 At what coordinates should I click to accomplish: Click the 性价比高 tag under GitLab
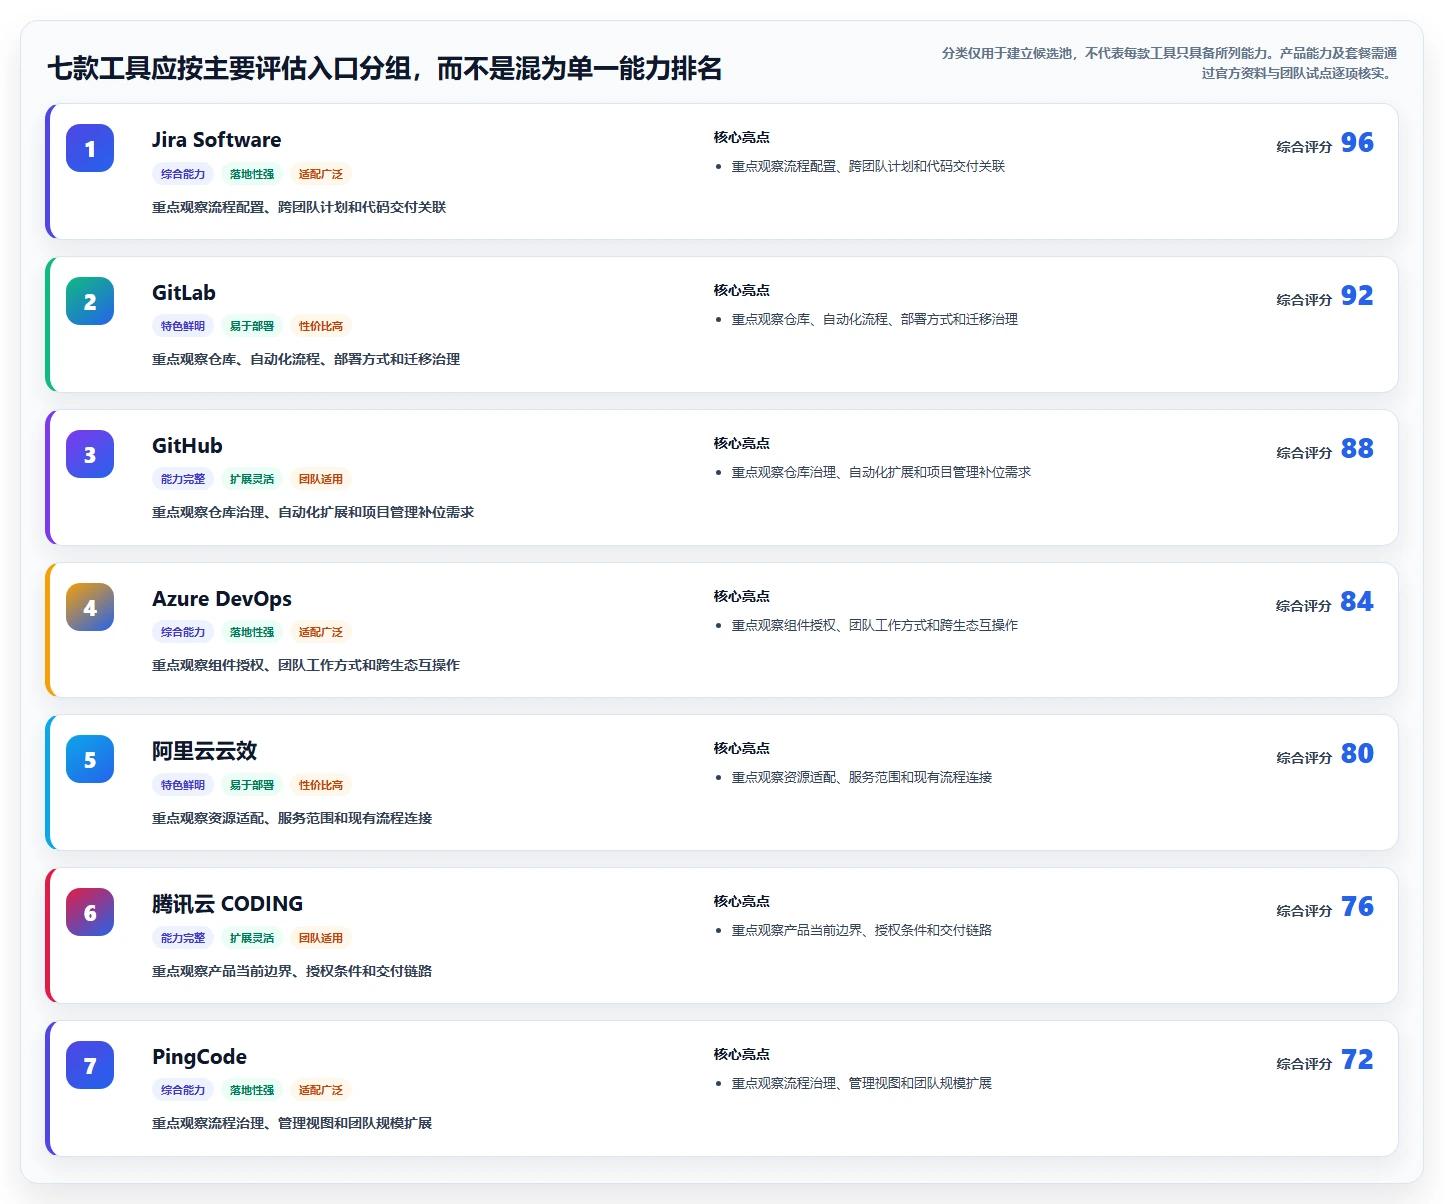click(x=321, y=326)
